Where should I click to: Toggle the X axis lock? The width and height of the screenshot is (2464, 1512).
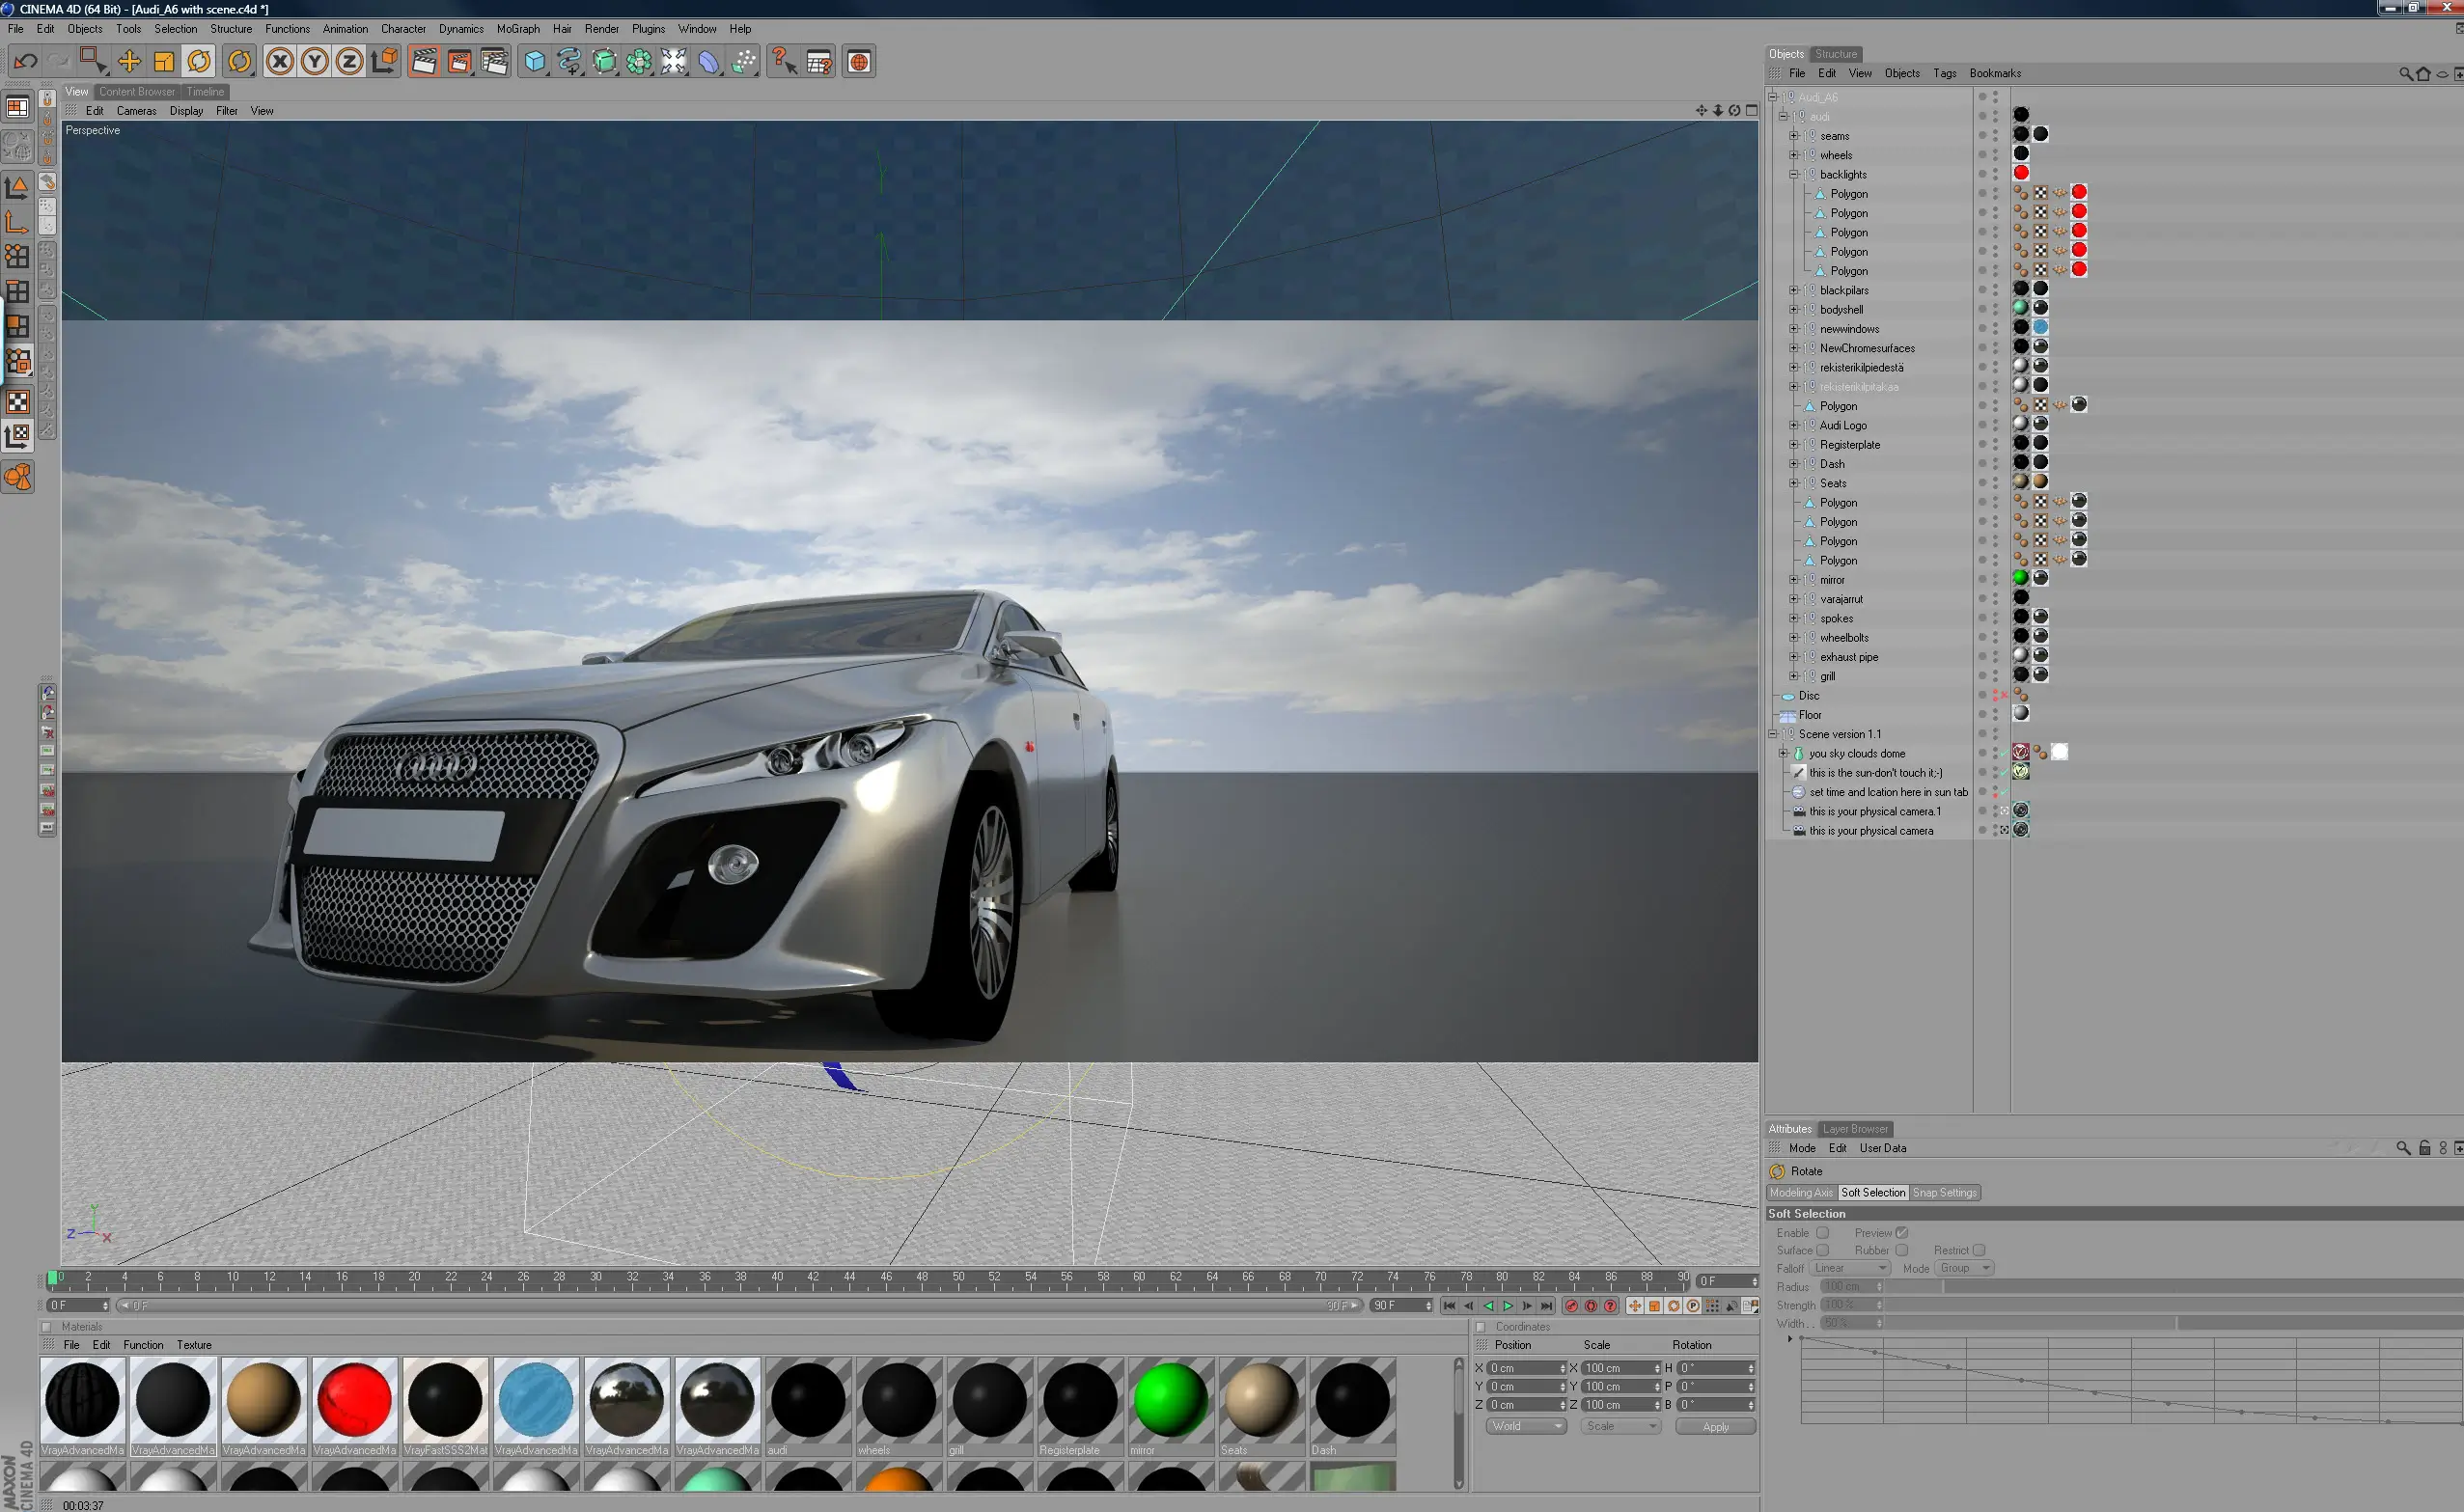point(280,62)
